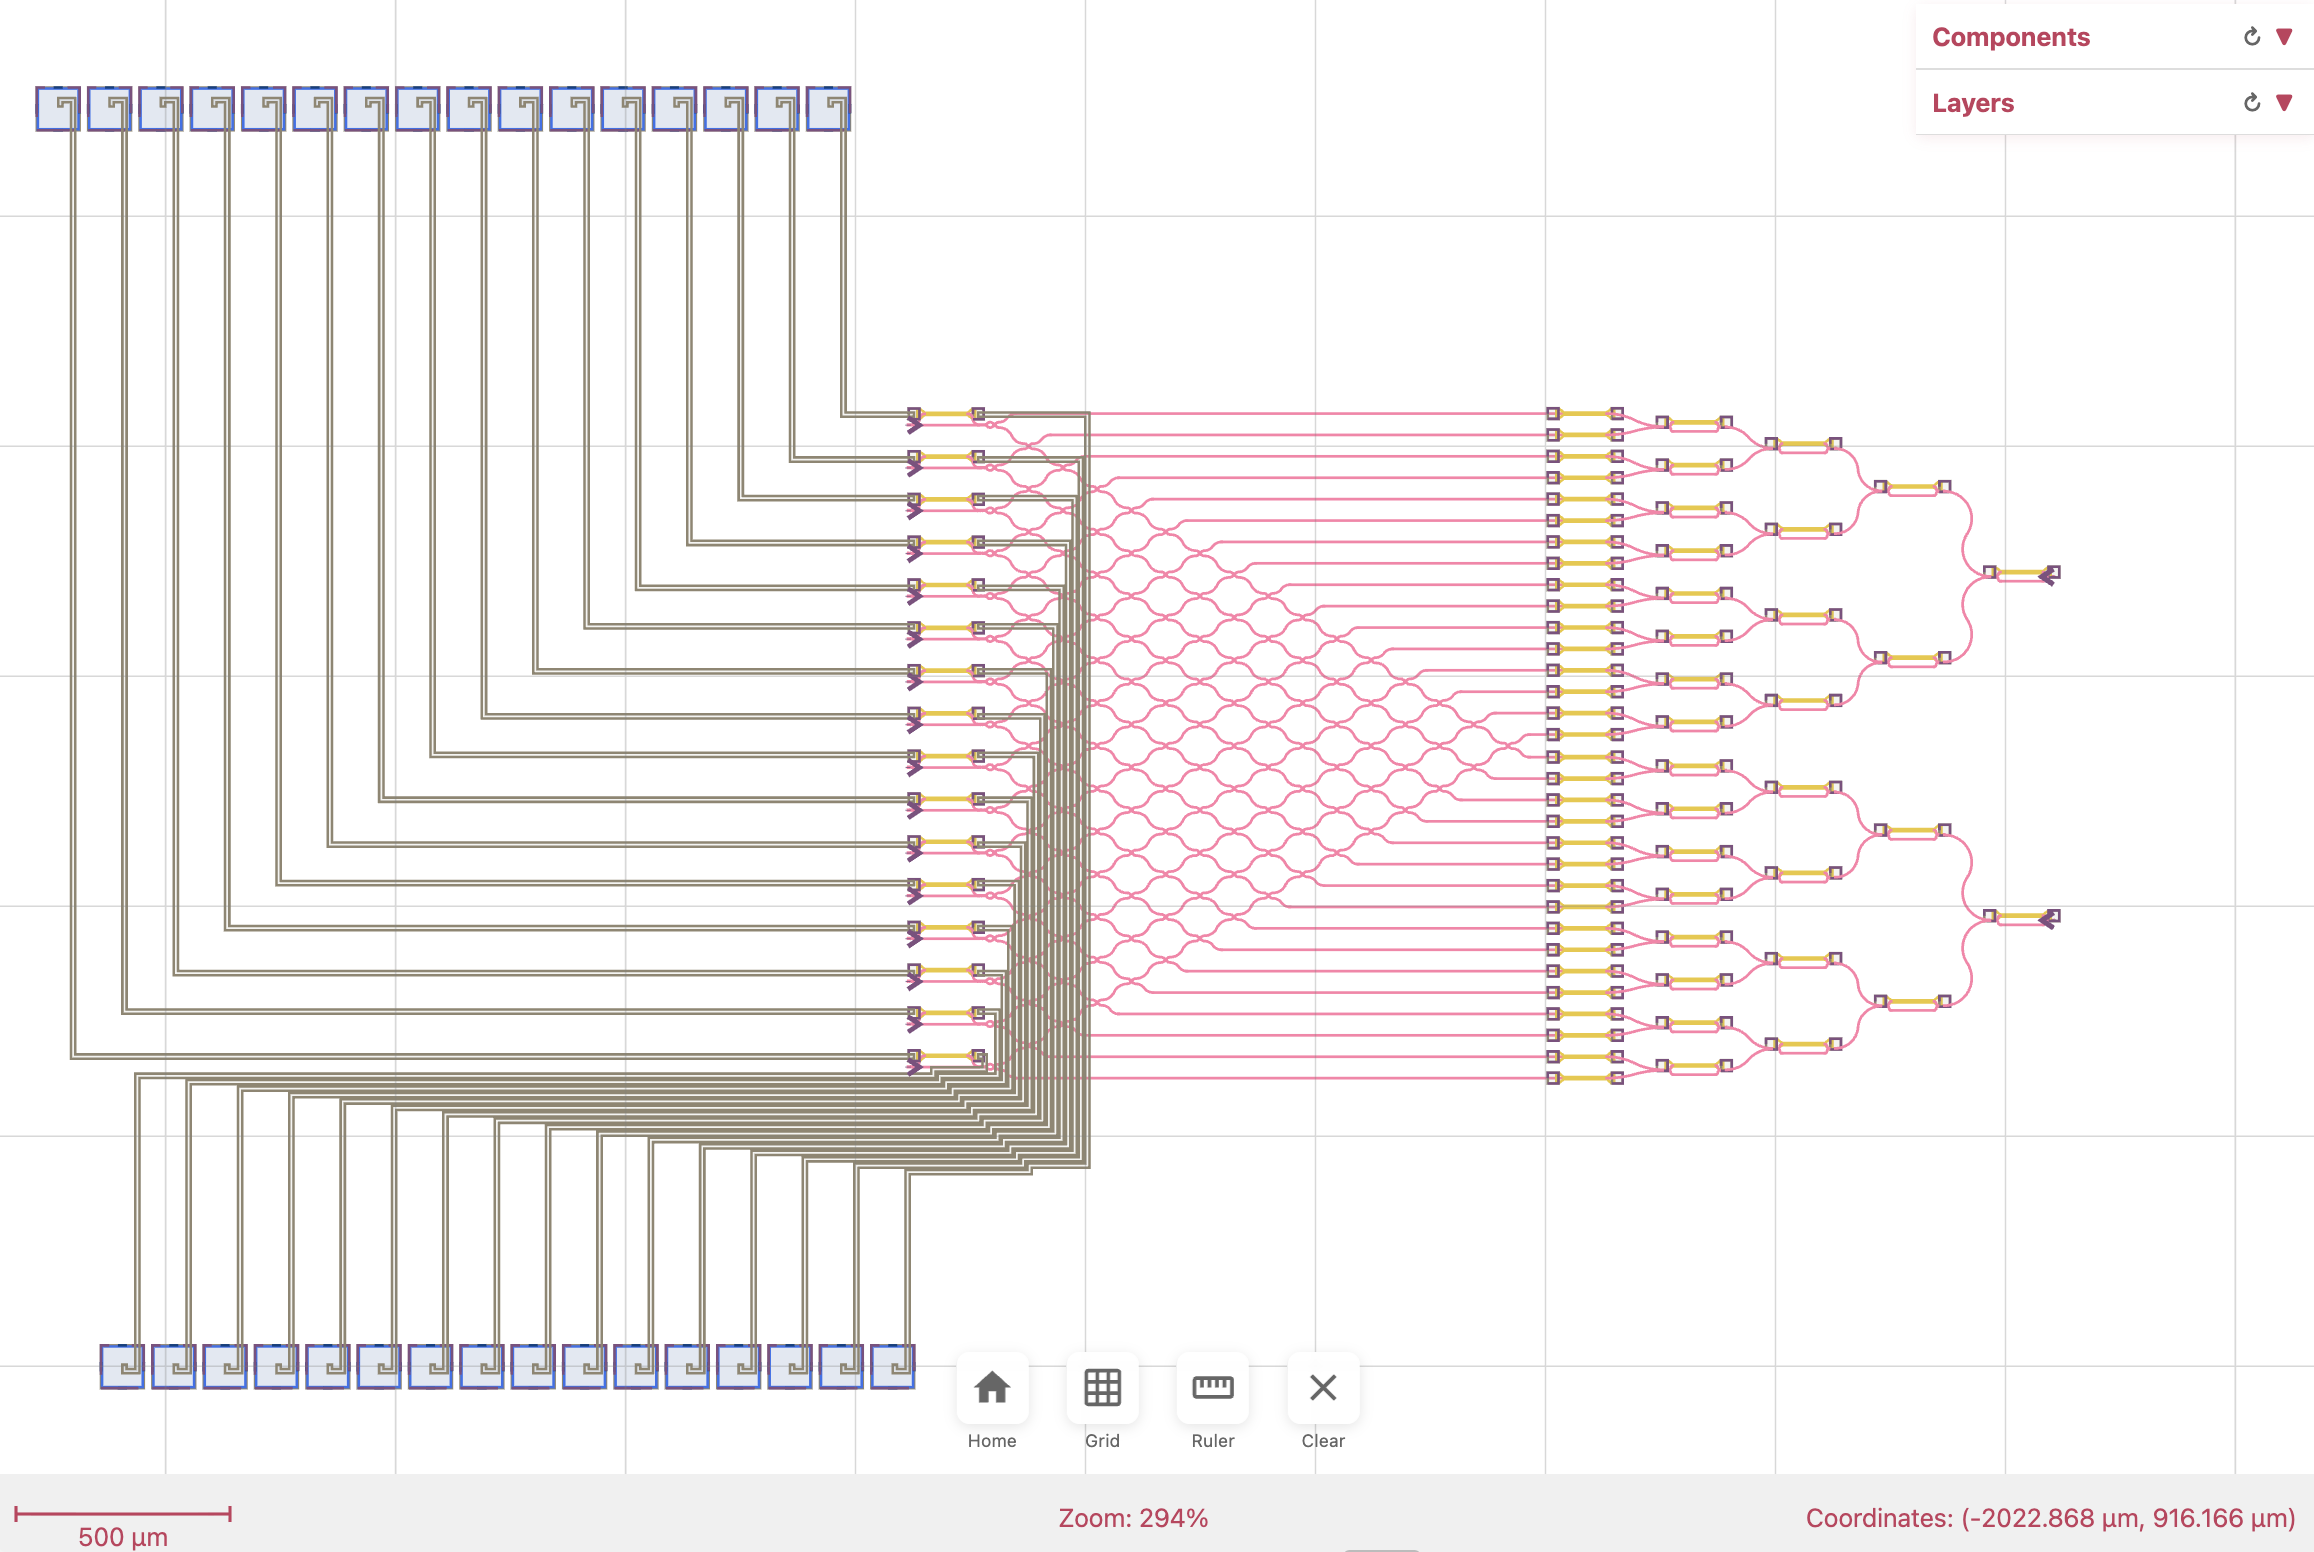Screen dimensions: 2314x1552
Task: Activate the Ruler measurement tool
Action: pos(1212,1388)
